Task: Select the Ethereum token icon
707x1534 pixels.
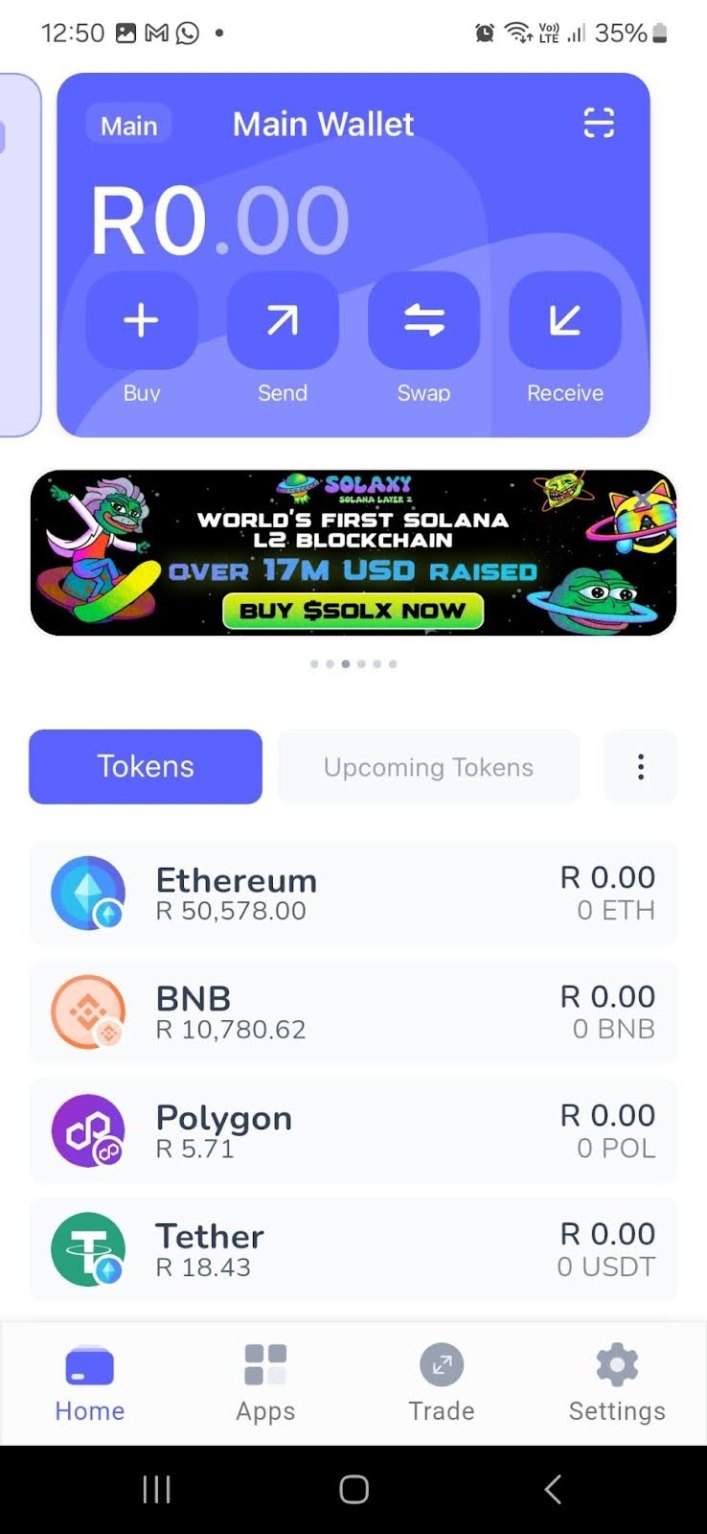Action: click(x=87, y=892)
